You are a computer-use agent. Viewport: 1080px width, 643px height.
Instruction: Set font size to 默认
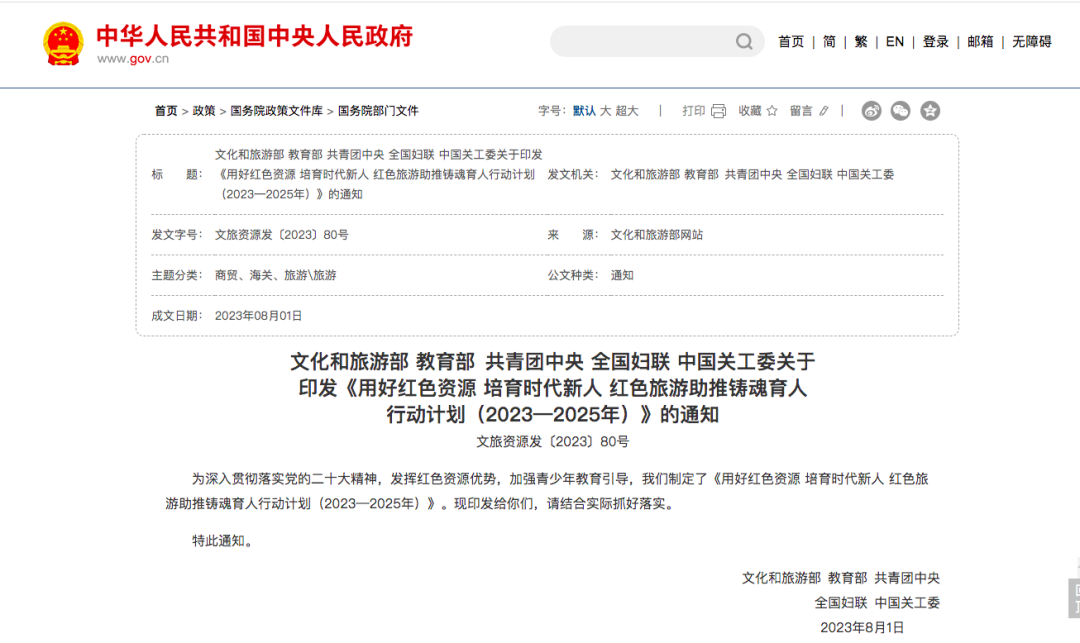pyautogui.click(x=584, y=111)
